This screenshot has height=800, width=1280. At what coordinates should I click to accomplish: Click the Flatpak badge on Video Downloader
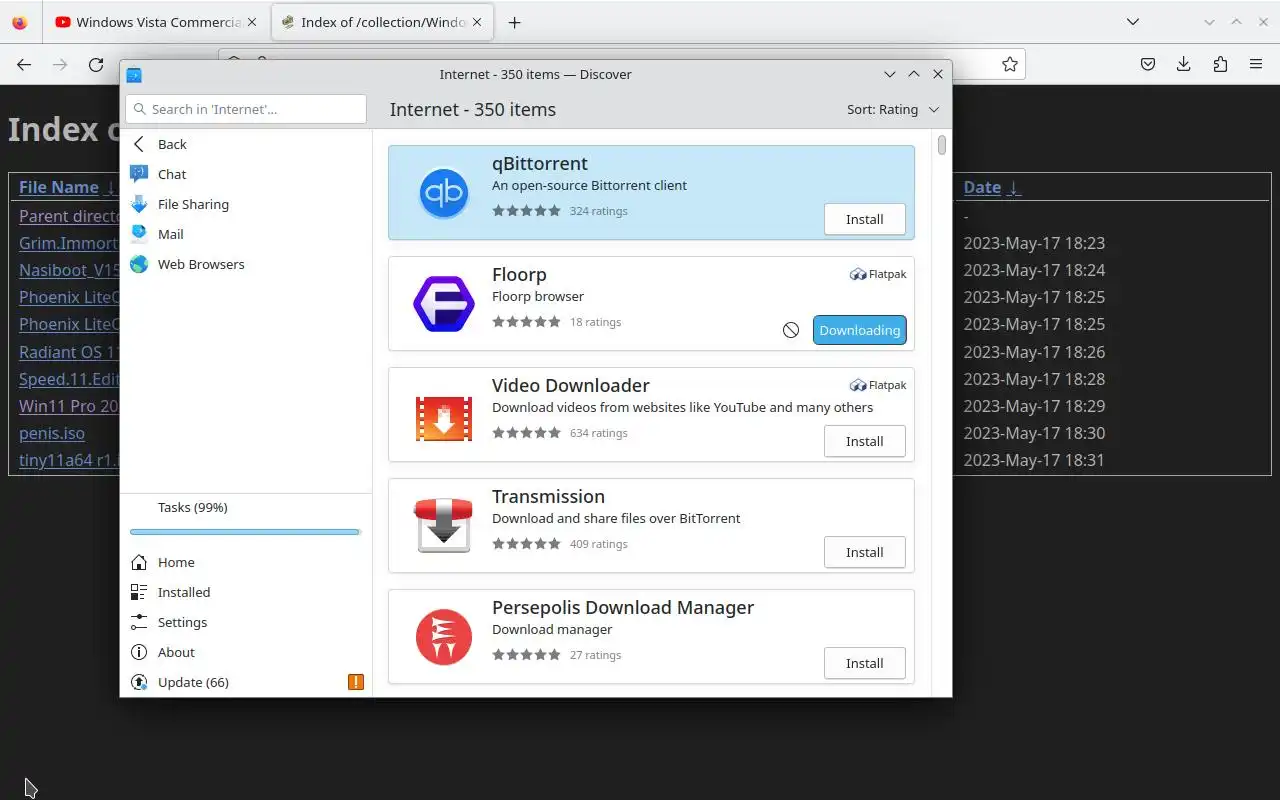tap(878, 385)
